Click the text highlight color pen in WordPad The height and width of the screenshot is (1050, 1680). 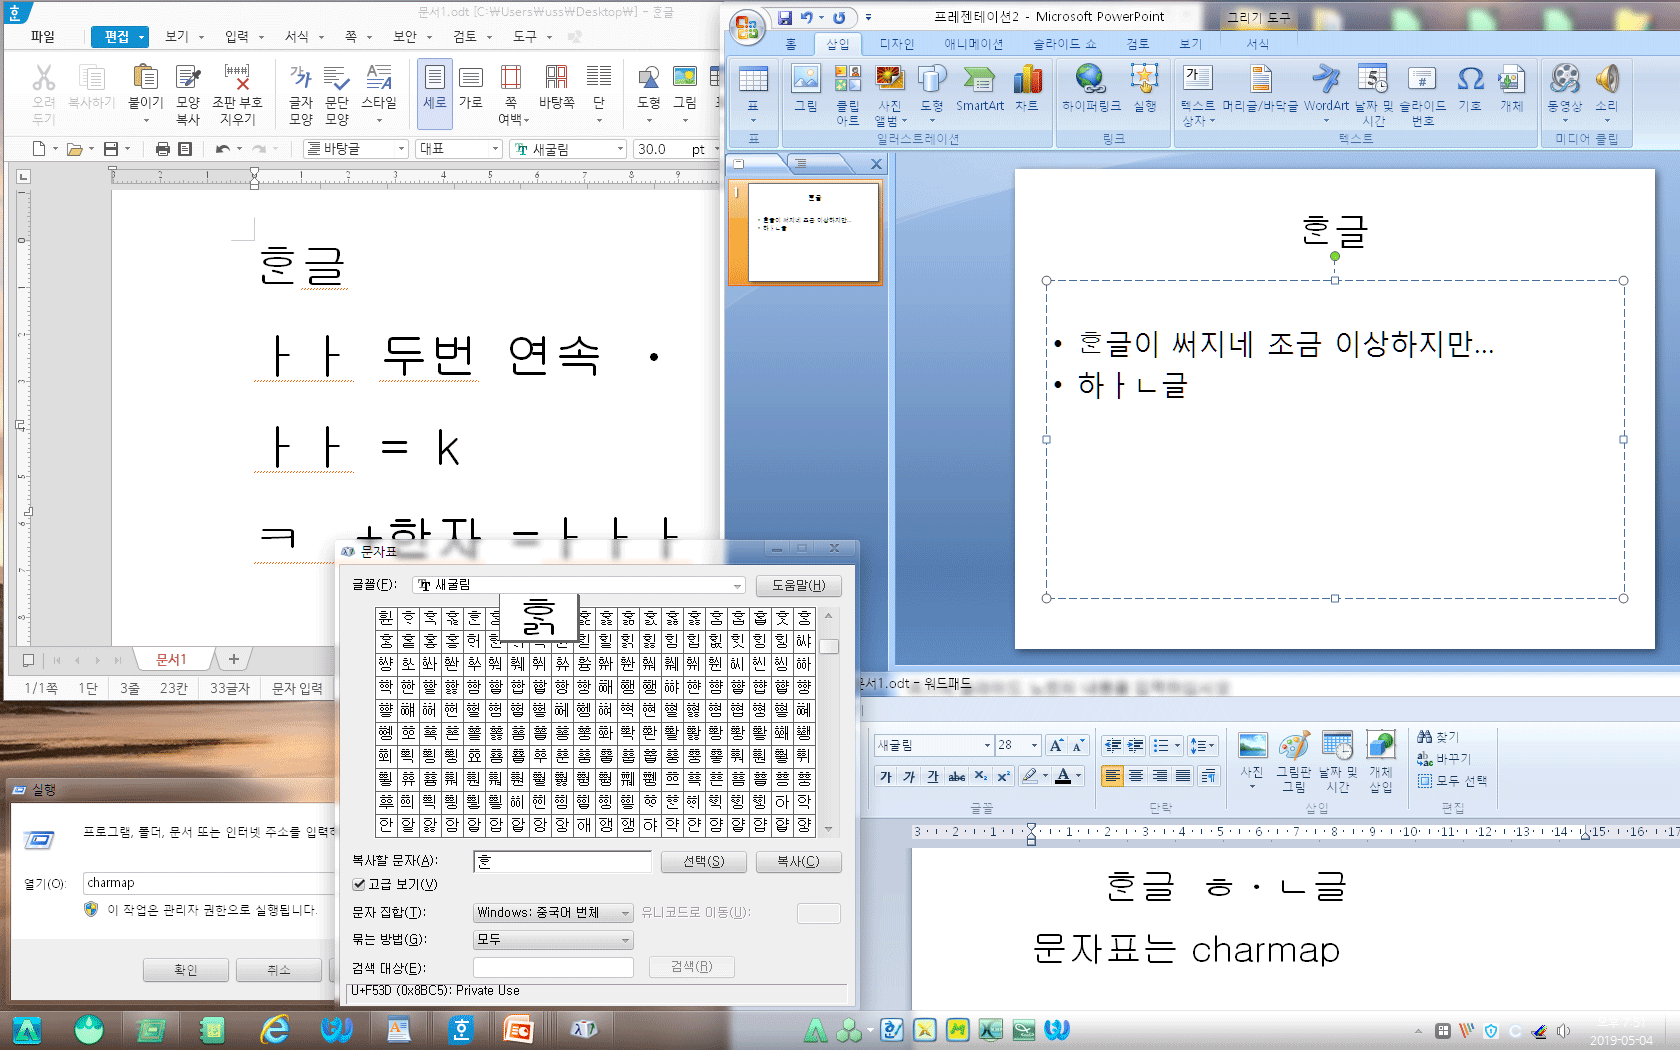1030,776
